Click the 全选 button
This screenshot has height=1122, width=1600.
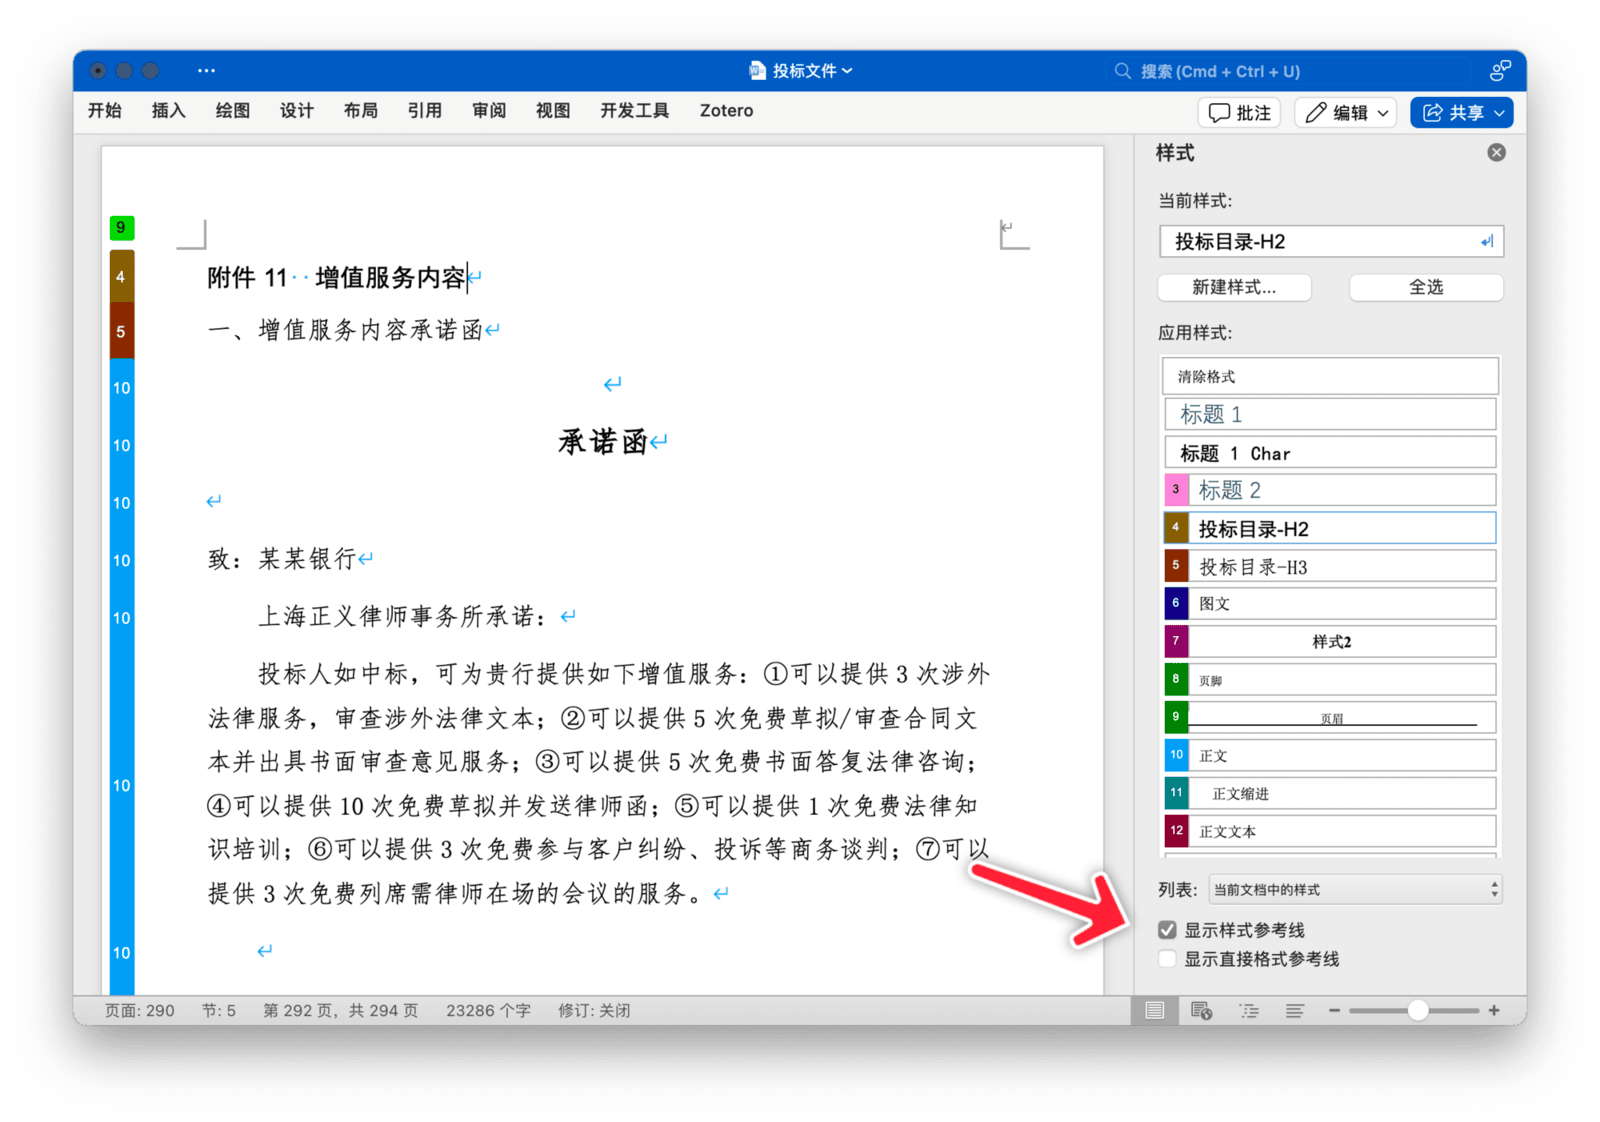tap(1426, 288)
